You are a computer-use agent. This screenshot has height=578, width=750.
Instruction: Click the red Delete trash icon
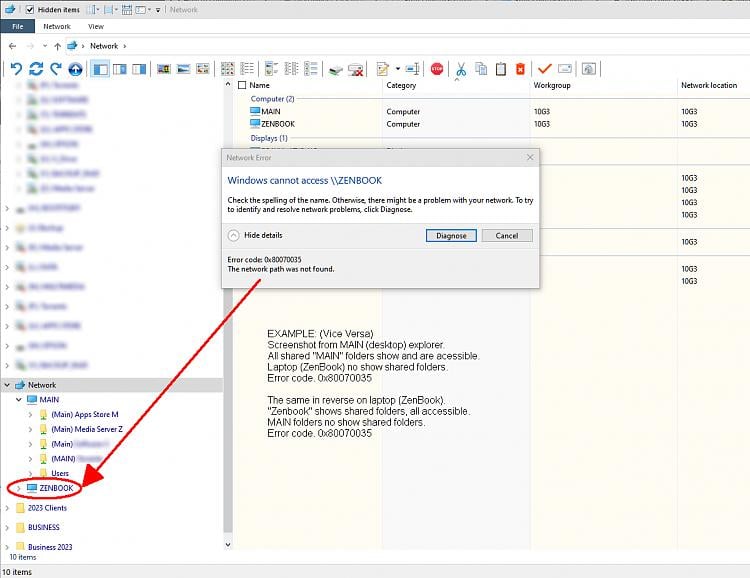[x=520, y=69]
